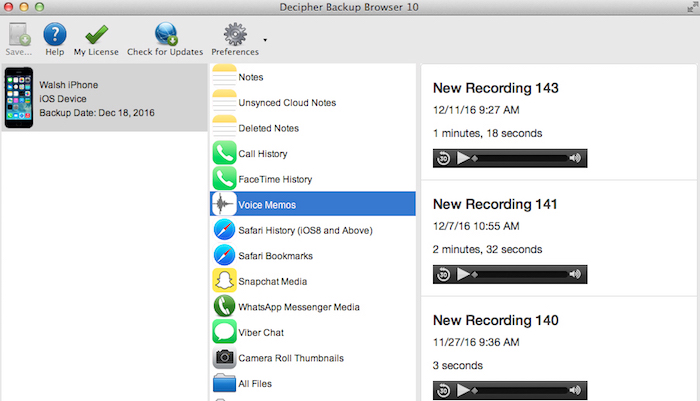Viewport: 700px width, 401px height.
Task: Mute volume on Recording 141 player
Action: (575, 274)
